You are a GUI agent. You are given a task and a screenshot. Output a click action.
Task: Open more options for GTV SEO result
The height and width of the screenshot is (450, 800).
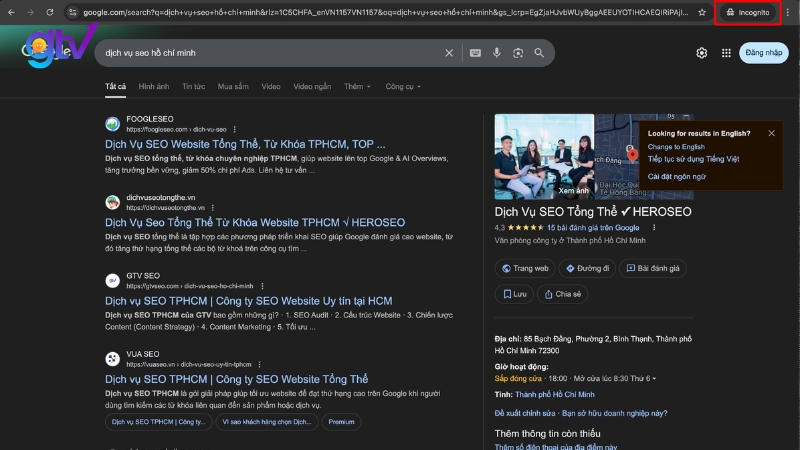[262, 286]
